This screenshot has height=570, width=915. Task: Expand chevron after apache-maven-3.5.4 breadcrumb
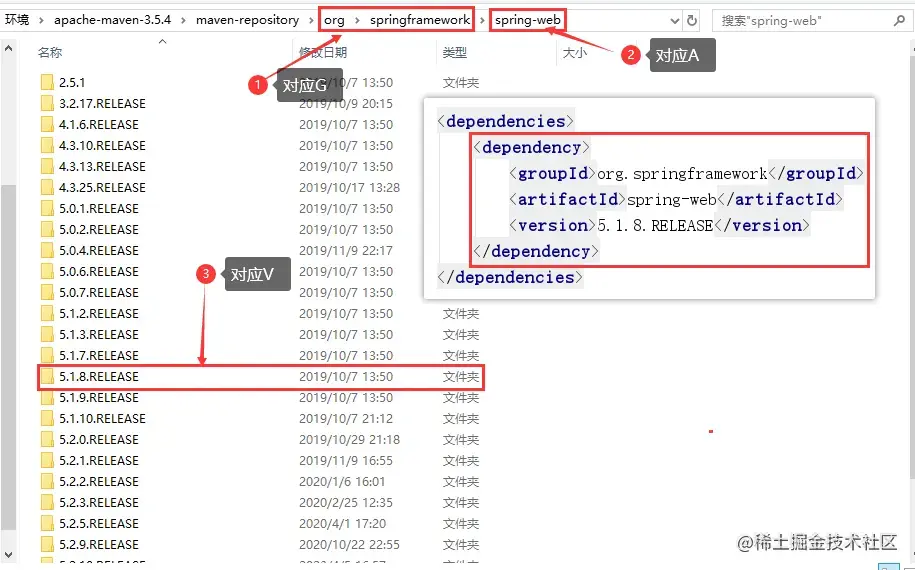pyautogui.click(x=183, y=20)
